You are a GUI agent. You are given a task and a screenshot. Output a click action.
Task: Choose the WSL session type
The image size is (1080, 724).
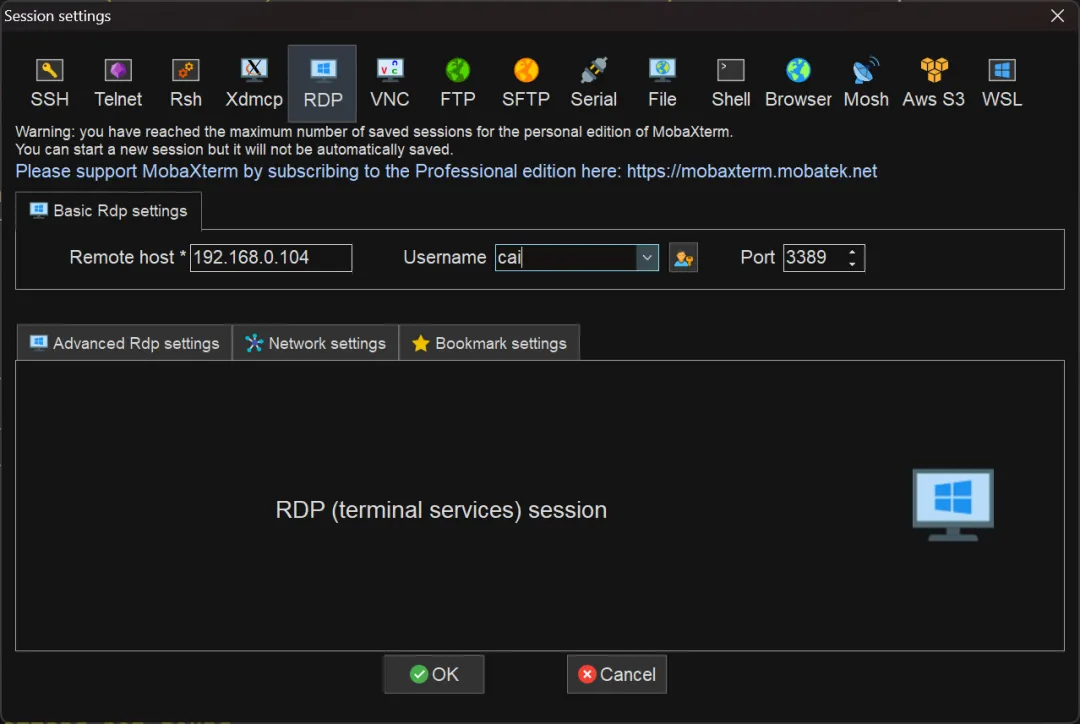pos(1001,83)
